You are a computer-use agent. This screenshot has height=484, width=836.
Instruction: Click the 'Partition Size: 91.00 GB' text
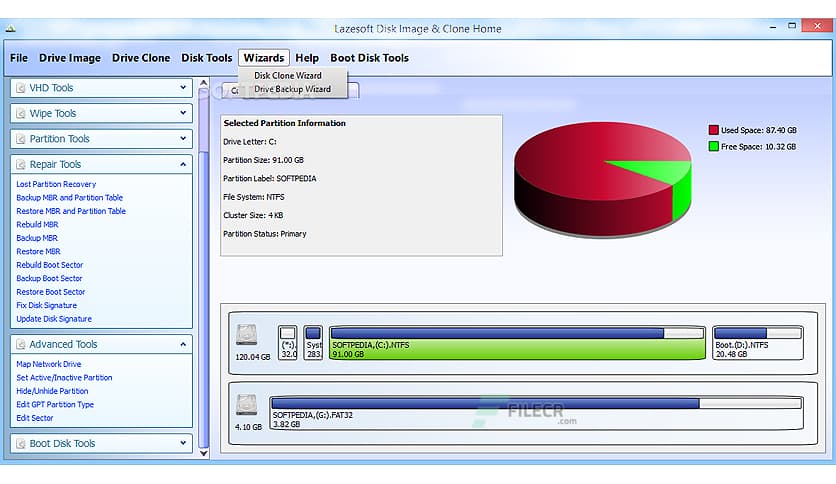click(x=263, y=160)
